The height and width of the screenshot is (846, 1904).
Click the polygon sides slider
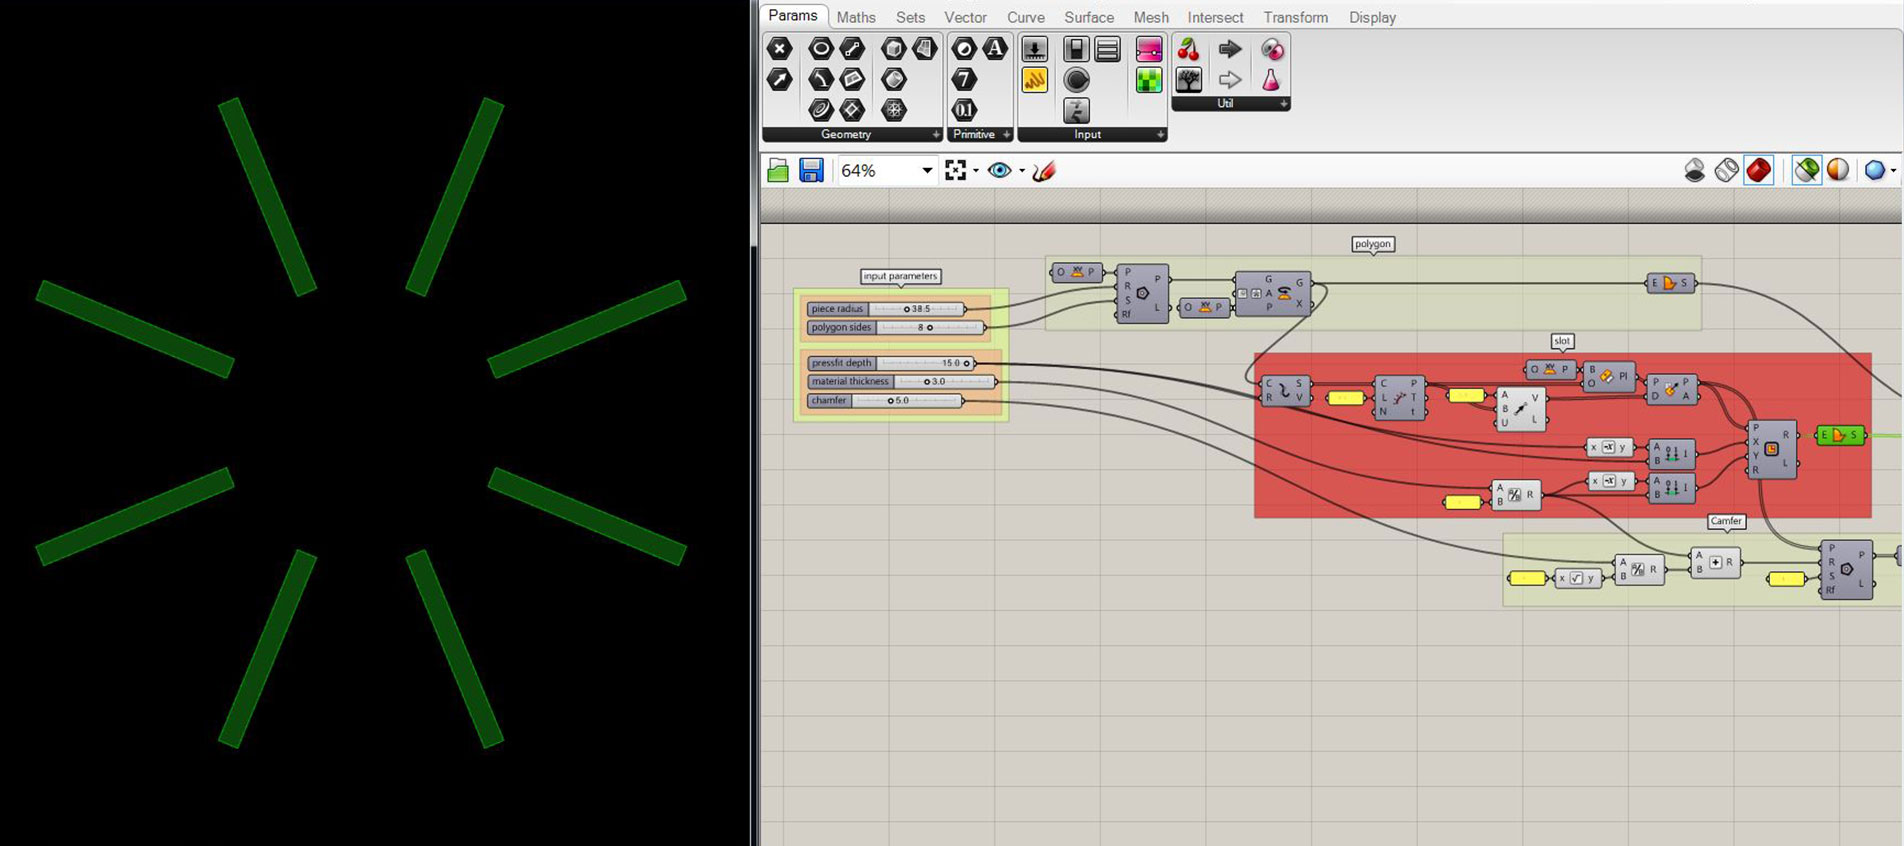click(x=896, y=327)
